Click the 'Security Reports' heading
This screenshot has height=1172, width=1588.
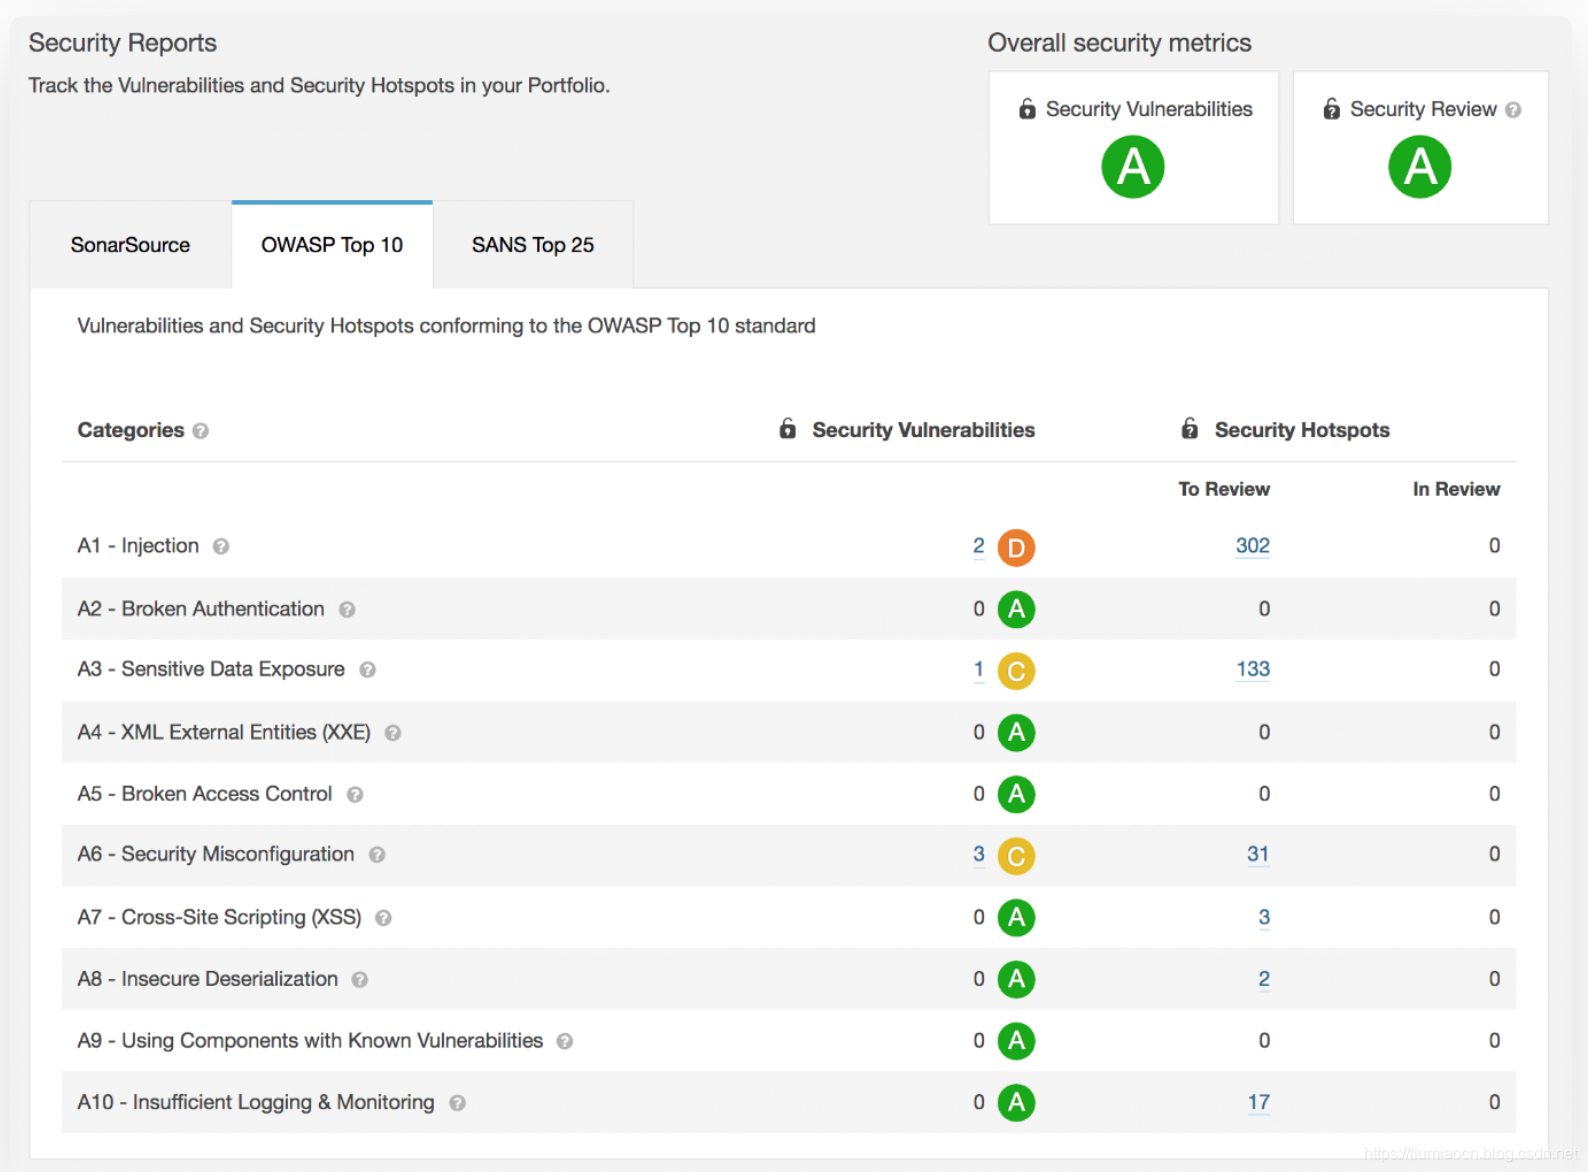coord(123,43)
